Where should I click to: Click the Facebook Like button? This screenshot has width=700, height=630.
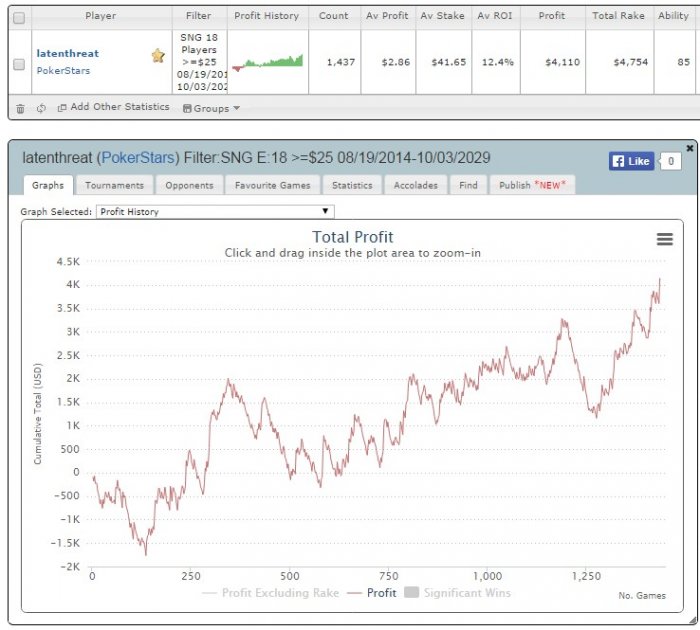(631, 161)
